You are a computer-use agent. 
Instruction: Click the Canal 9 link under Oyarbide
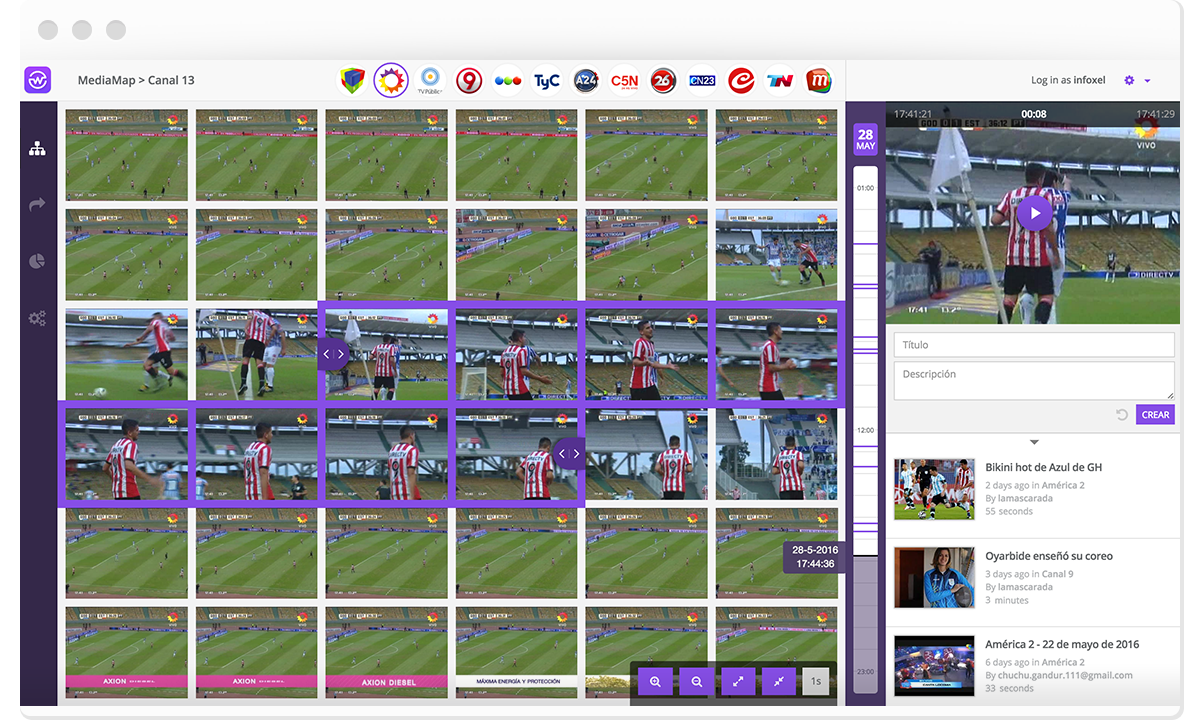[x=1057, y=574]
